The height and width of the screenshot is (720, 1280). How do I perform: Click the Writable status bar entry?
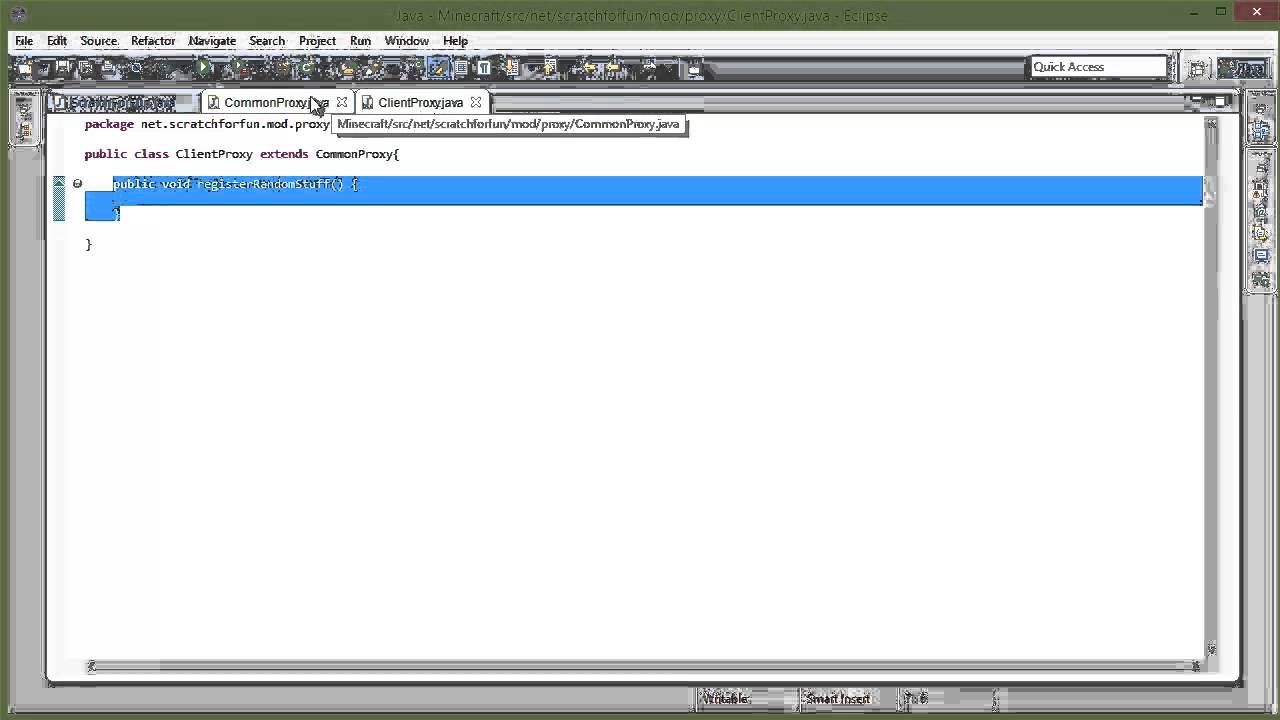pos(725,698)
